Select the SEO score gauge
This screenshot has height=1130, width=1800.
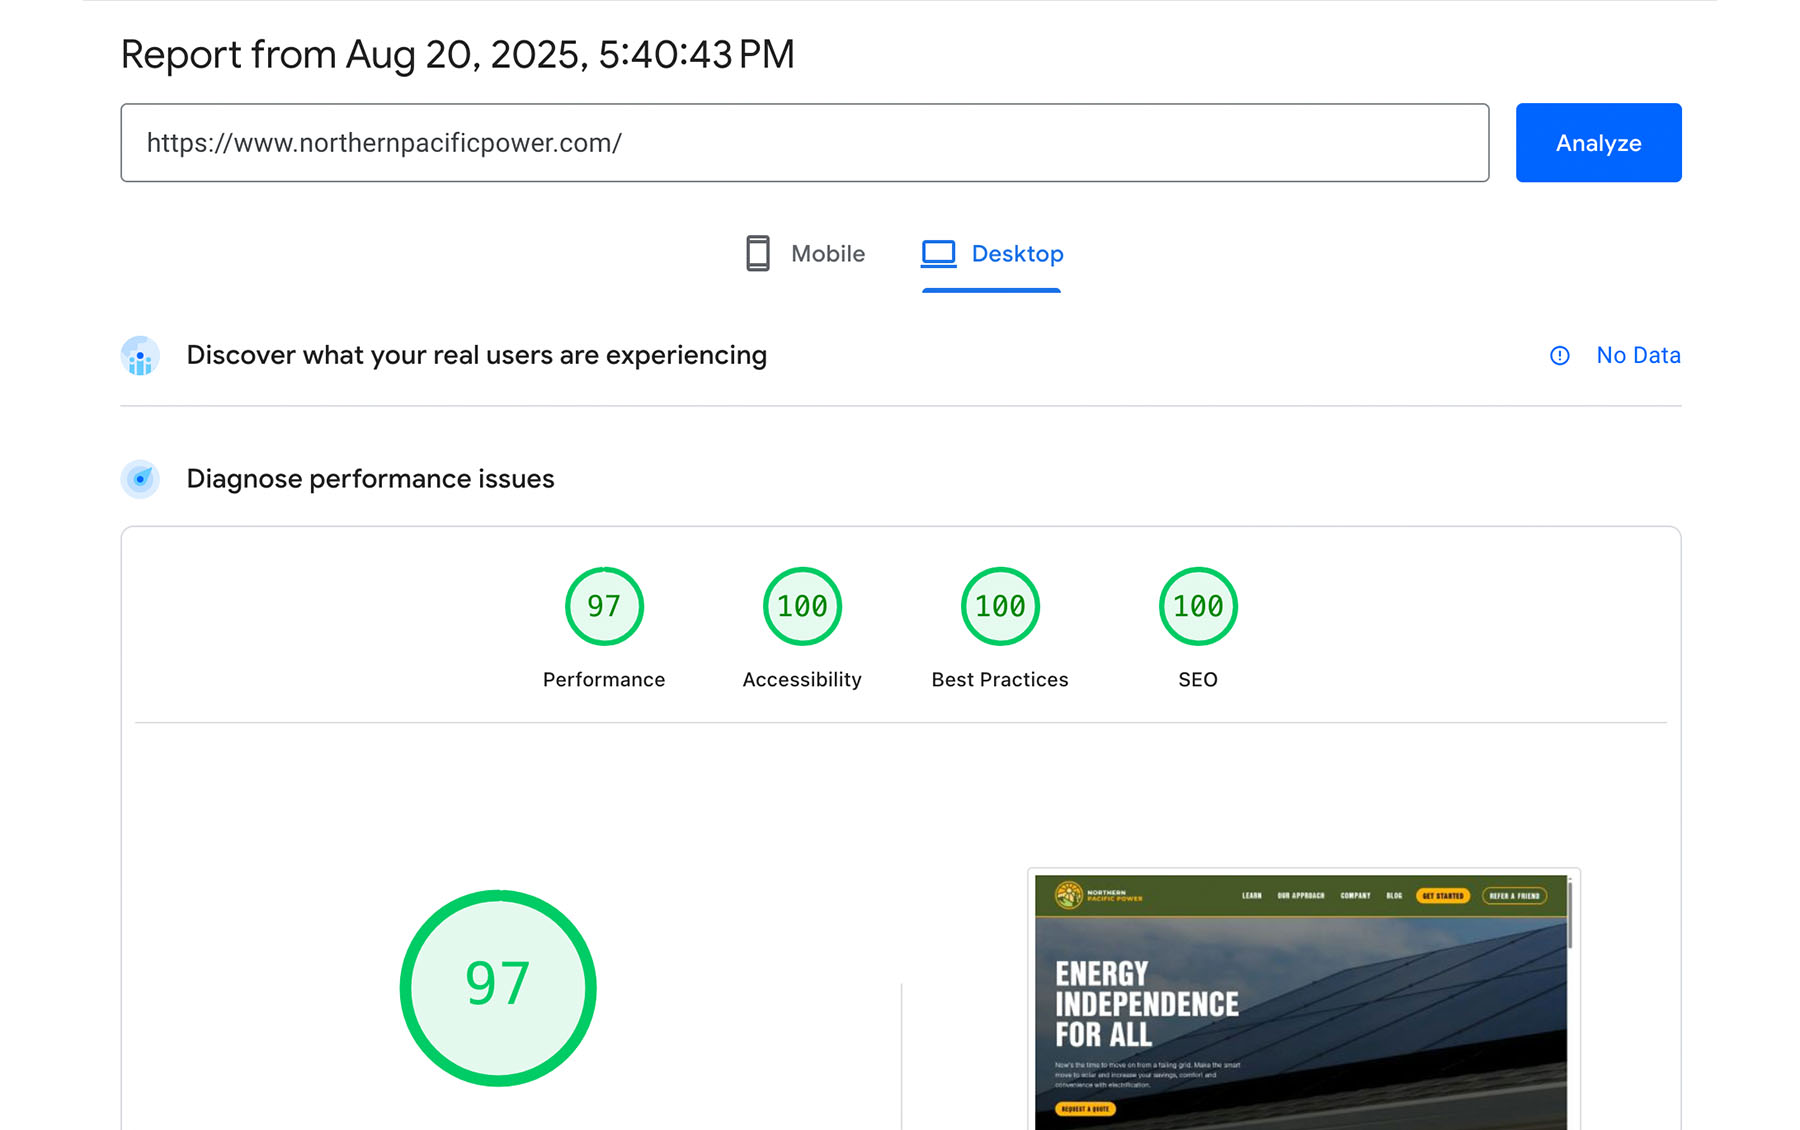tap(1197, 607)
